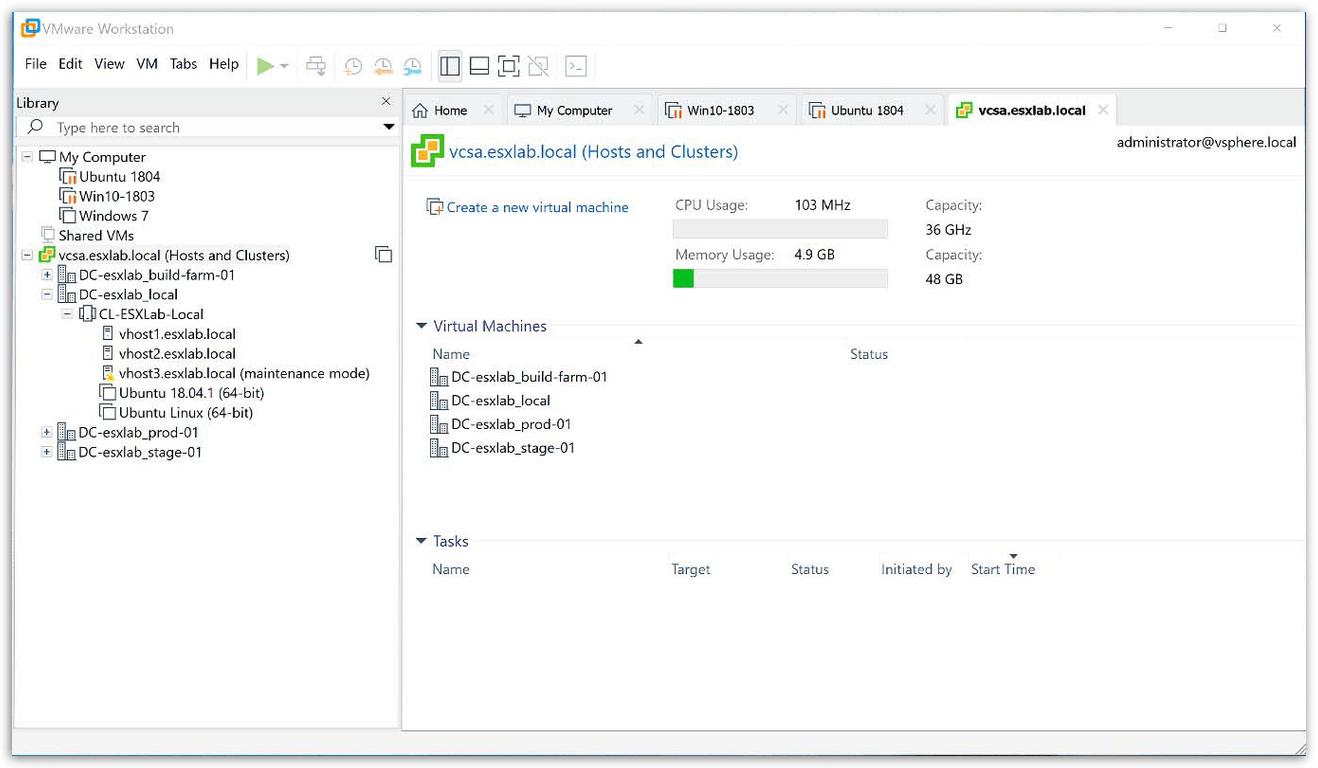Viewport: 1318px width, 768px height.
Task: Send Ctrl+Alt+Del to the virtual machine
Action: [315, 65]
